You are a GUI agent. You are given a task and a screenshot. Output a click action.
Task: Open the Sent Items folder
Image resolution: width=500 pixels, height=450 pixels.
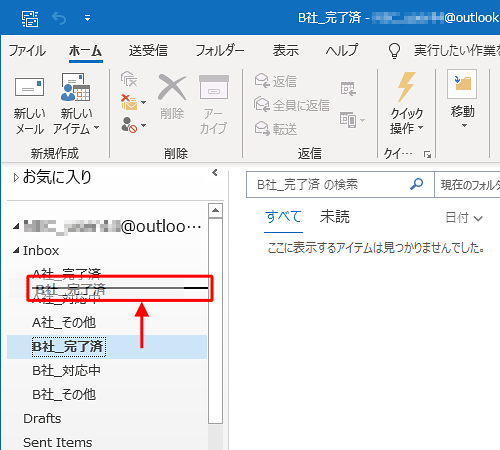[58, 443]
